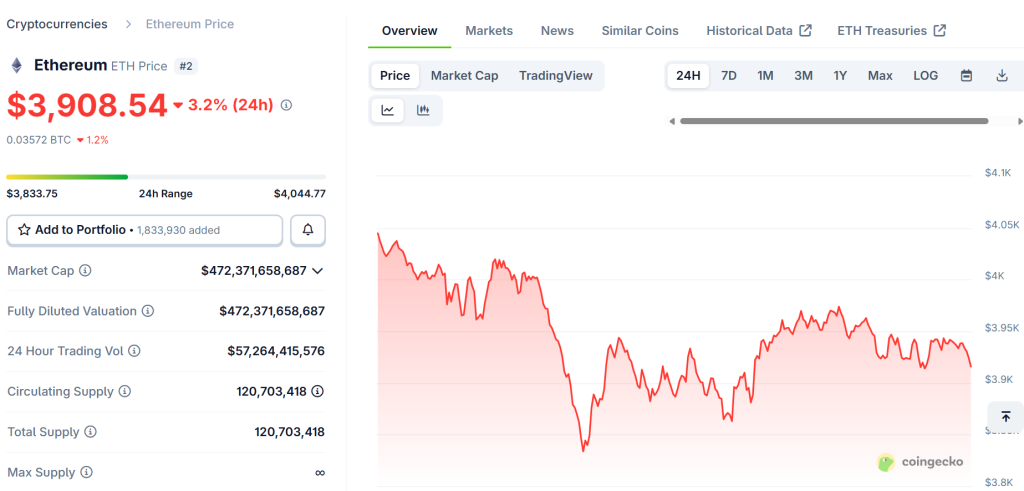This screenshot has height=491, width=1024.
Task: Select the Max time range
Action: point(880,76)
